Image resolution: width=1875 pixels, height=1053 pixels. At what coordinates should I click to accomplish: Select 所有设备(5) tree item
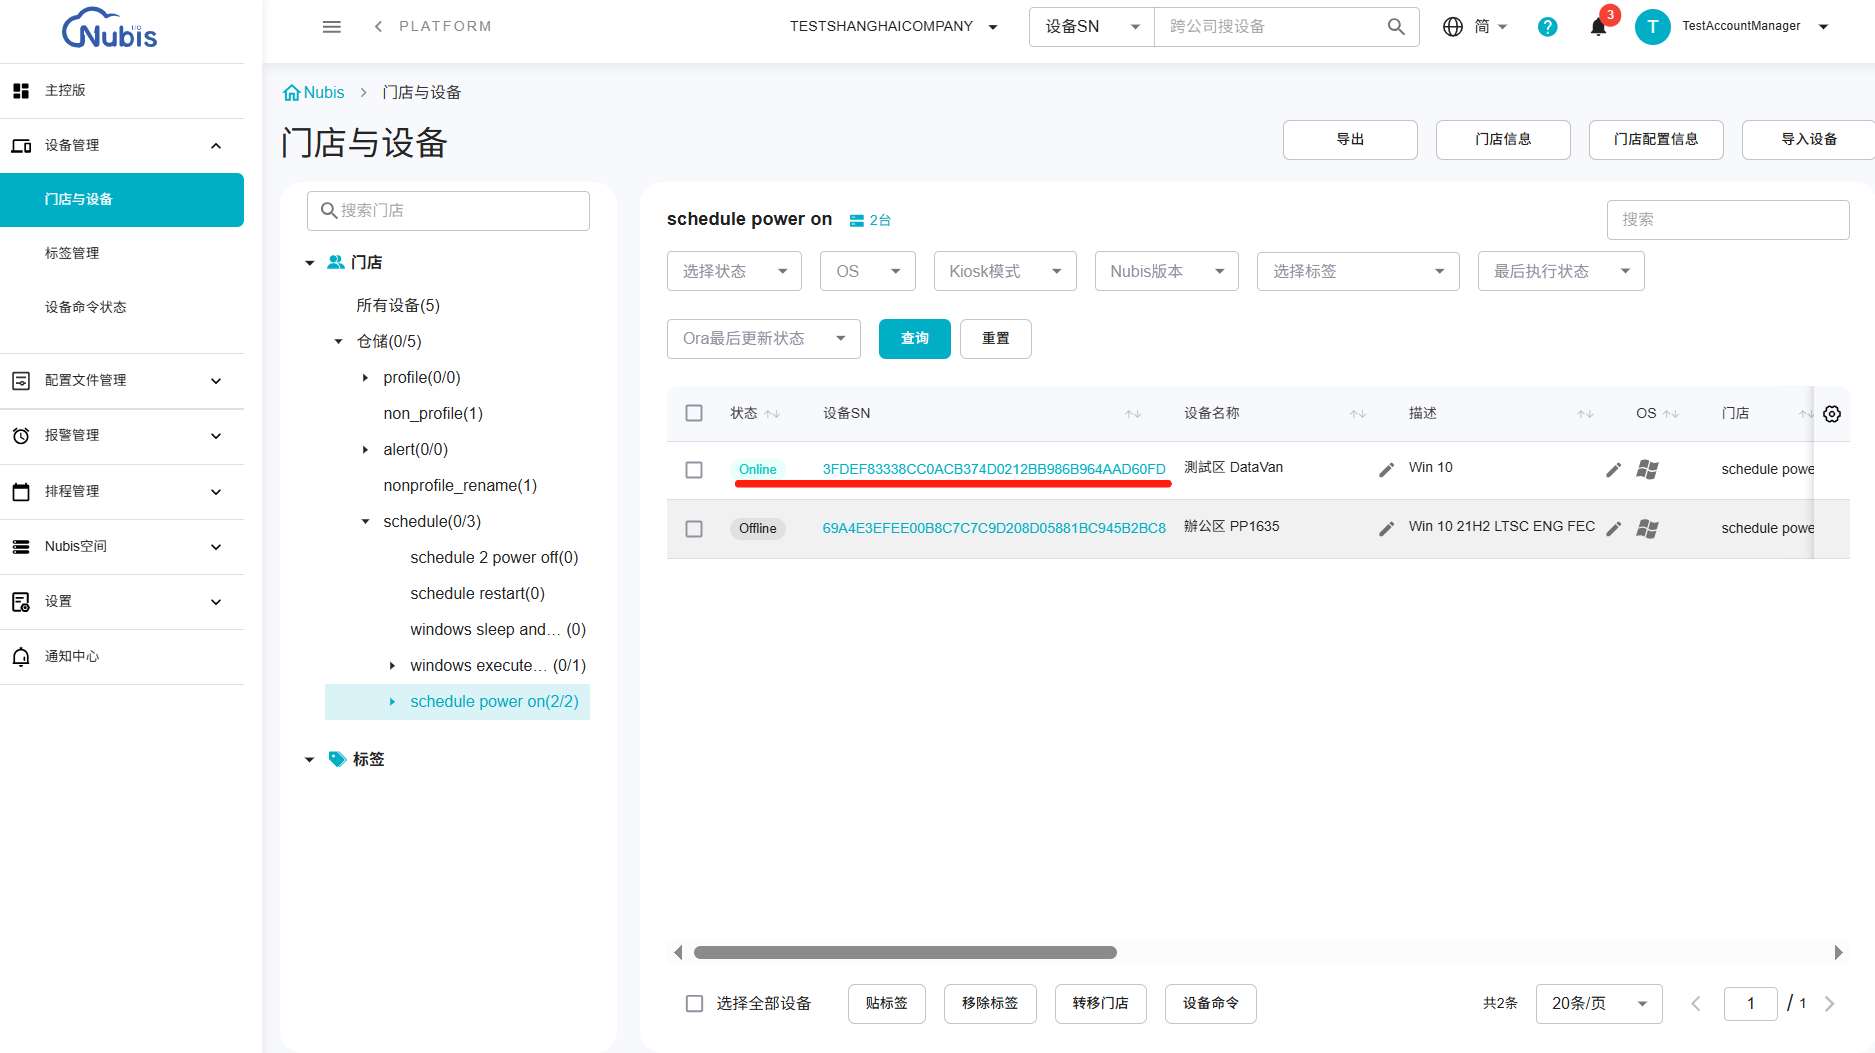click(398, 306)
